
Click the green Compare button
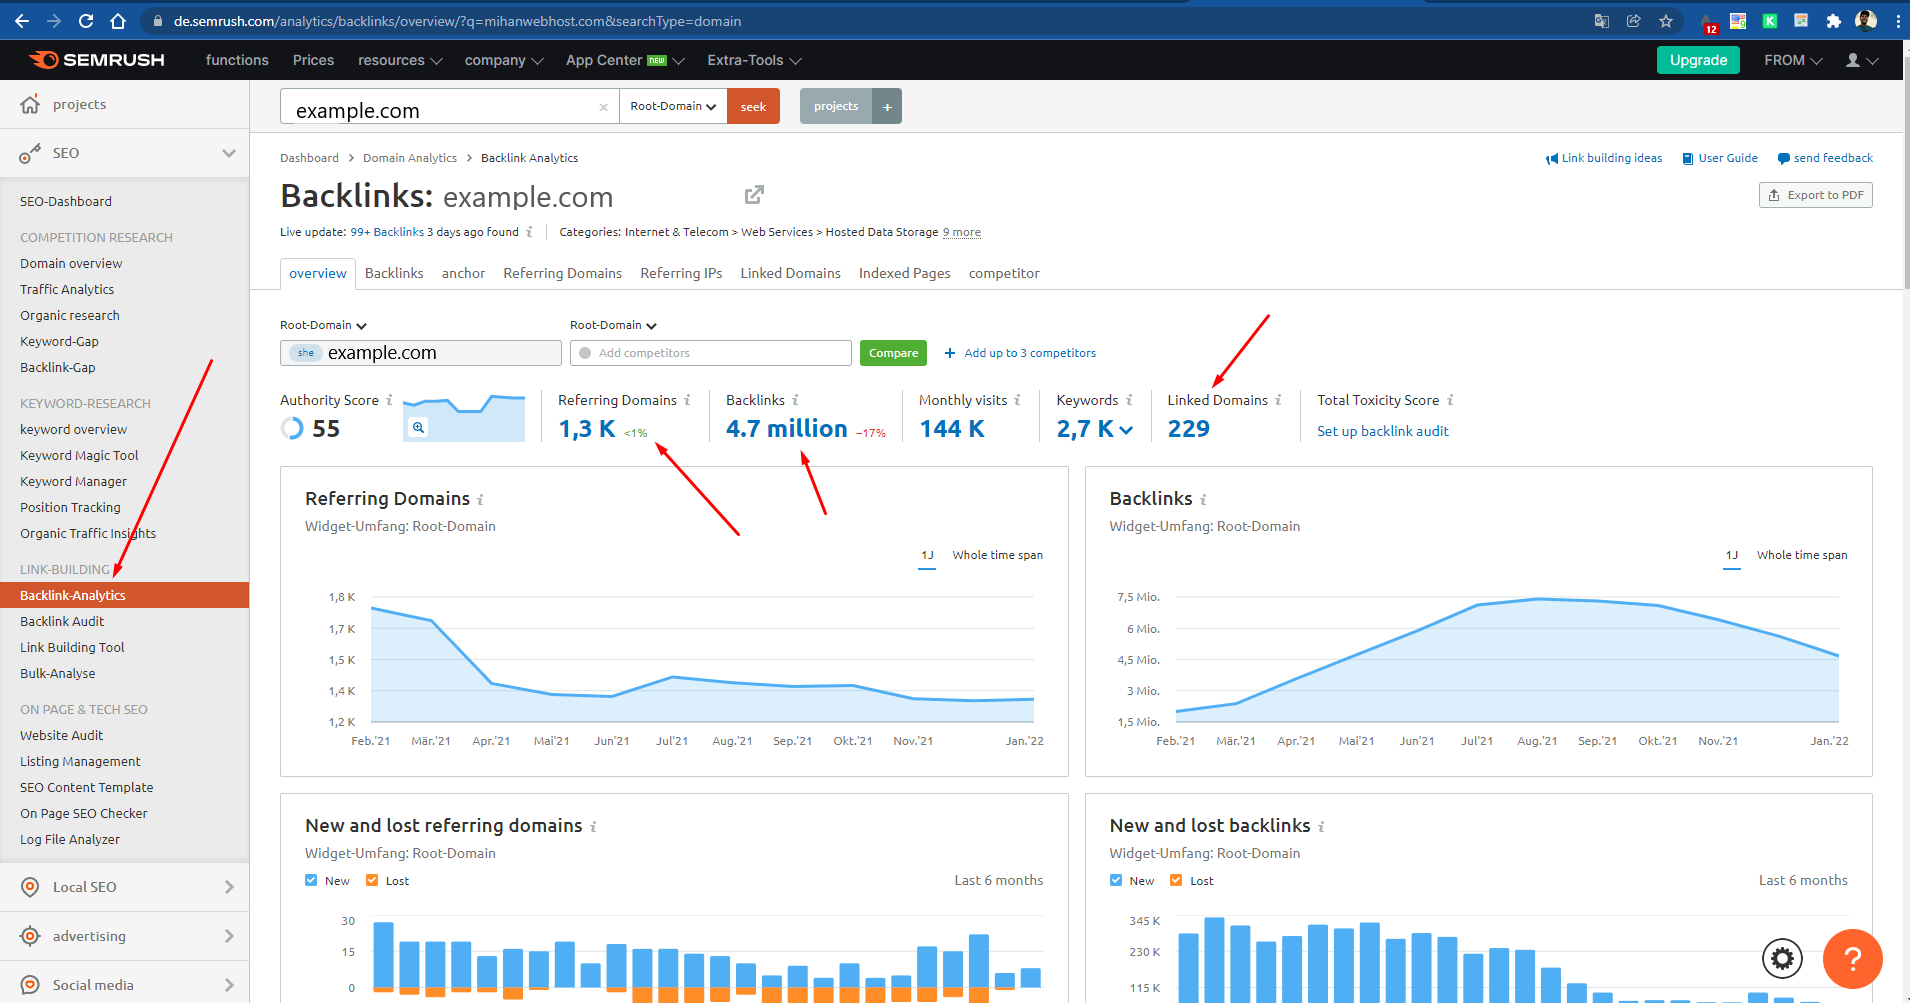coord(893,353)
